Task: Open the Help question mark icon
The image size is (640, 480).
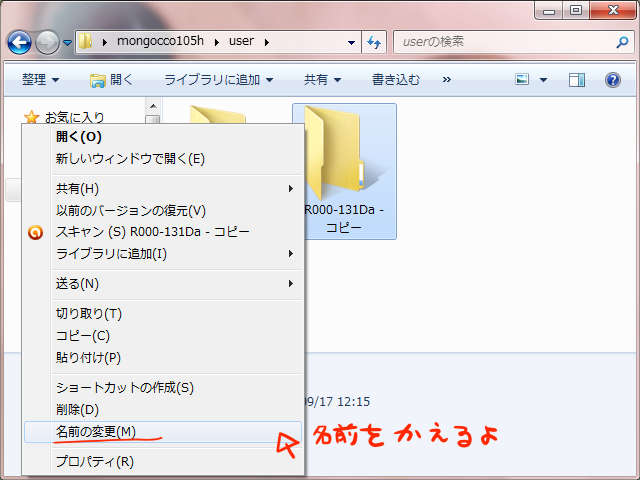Action: point(612,80)
